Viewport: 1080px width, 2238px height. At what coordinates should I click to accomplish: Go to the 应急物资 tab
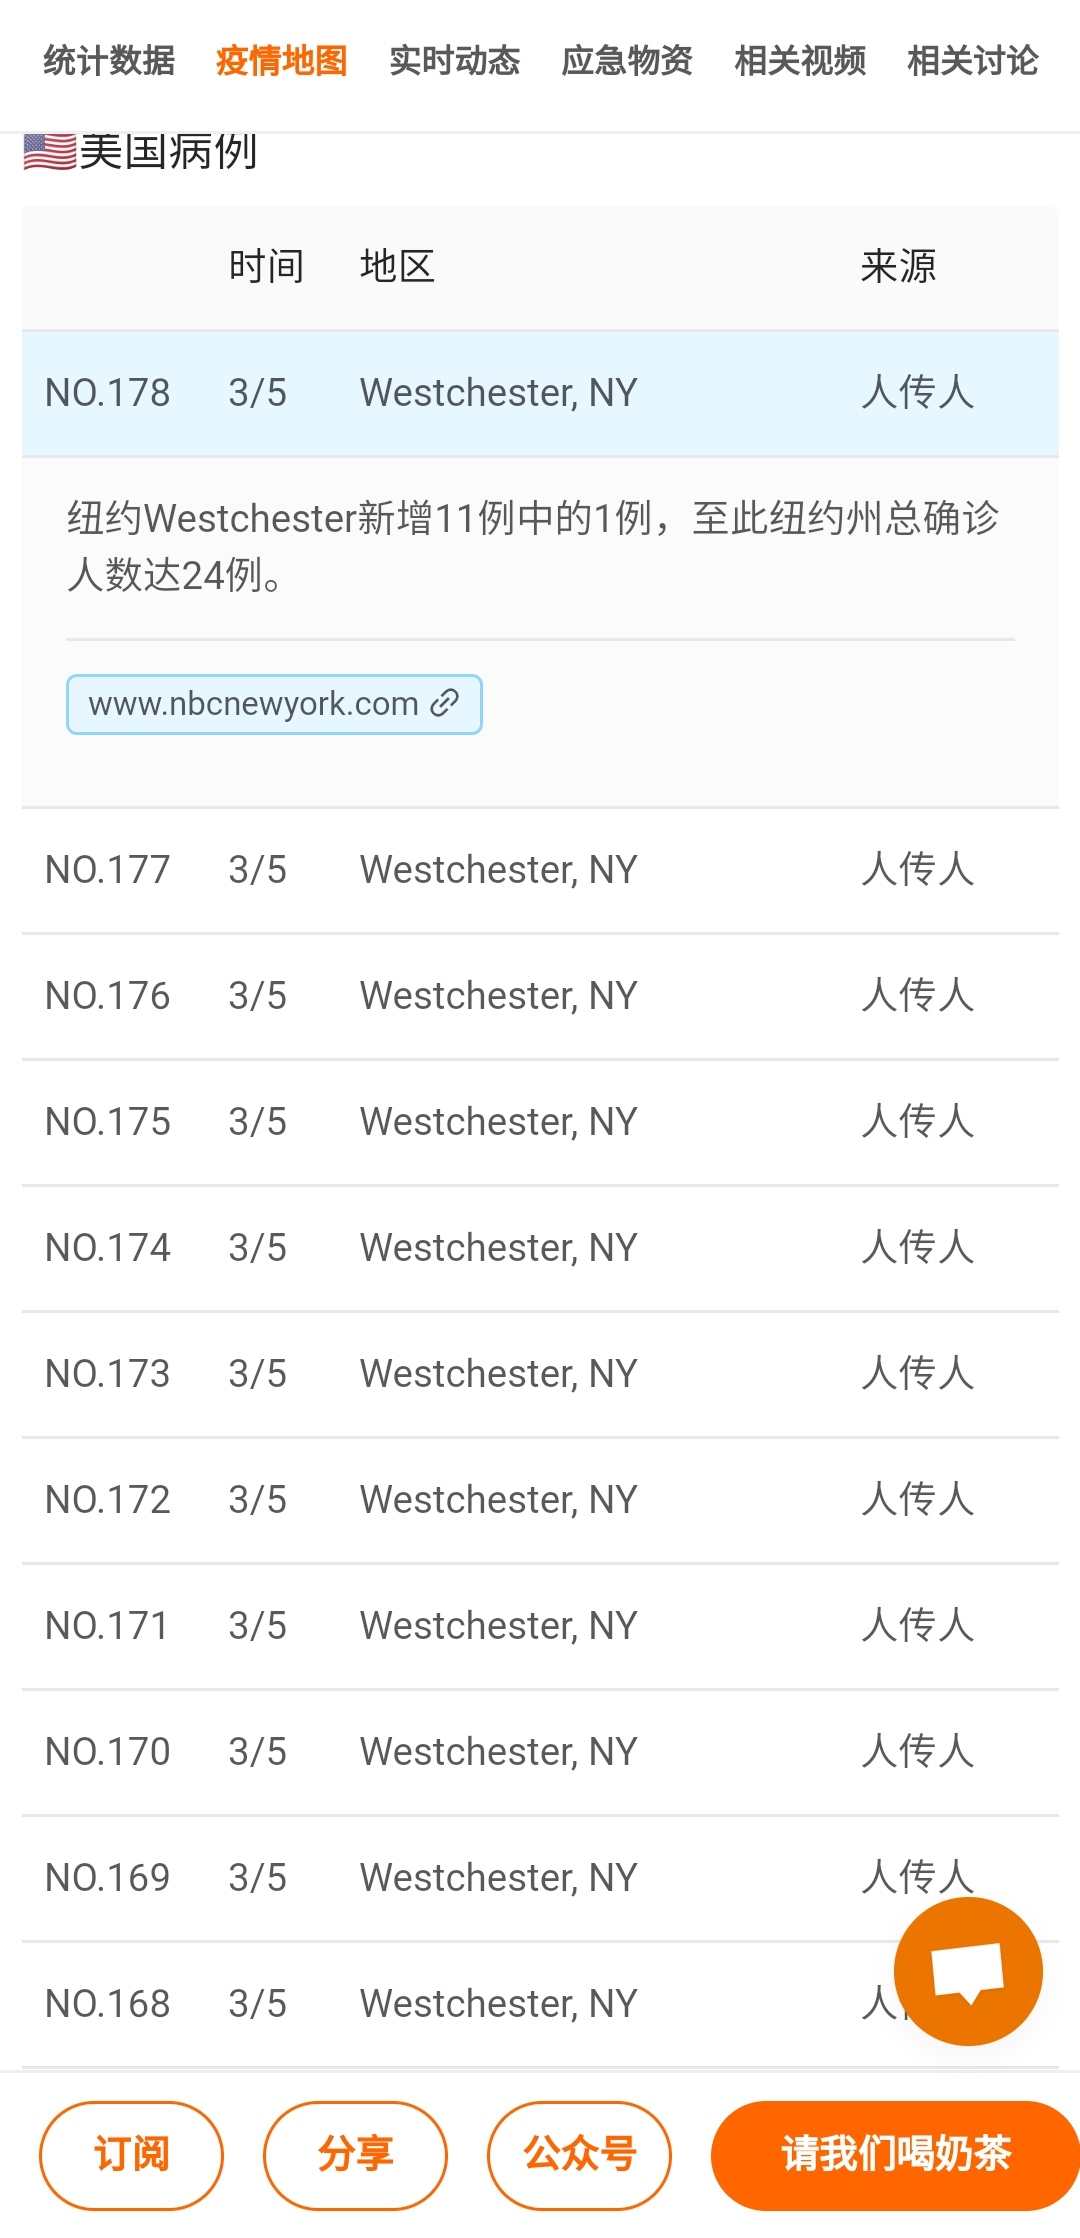click(627, 61)
